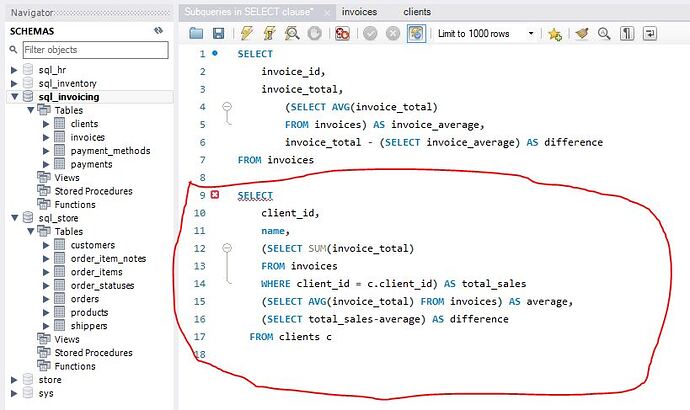Expand the sys schema
The image size is (690, 410).
click(14, 393)
